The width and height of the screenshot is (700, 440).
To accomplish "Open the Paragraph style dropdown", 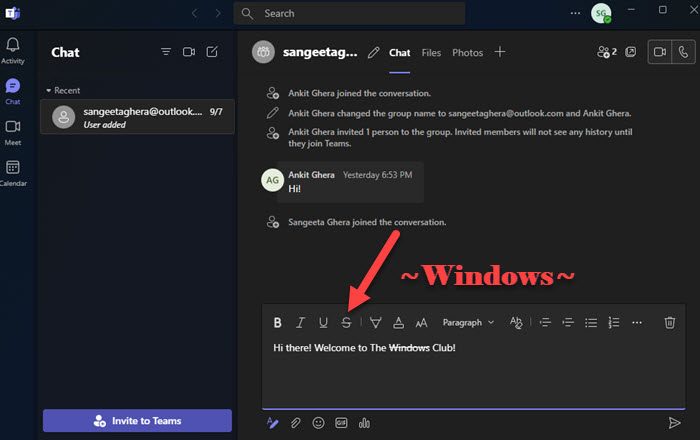I will tap(468, 322).
